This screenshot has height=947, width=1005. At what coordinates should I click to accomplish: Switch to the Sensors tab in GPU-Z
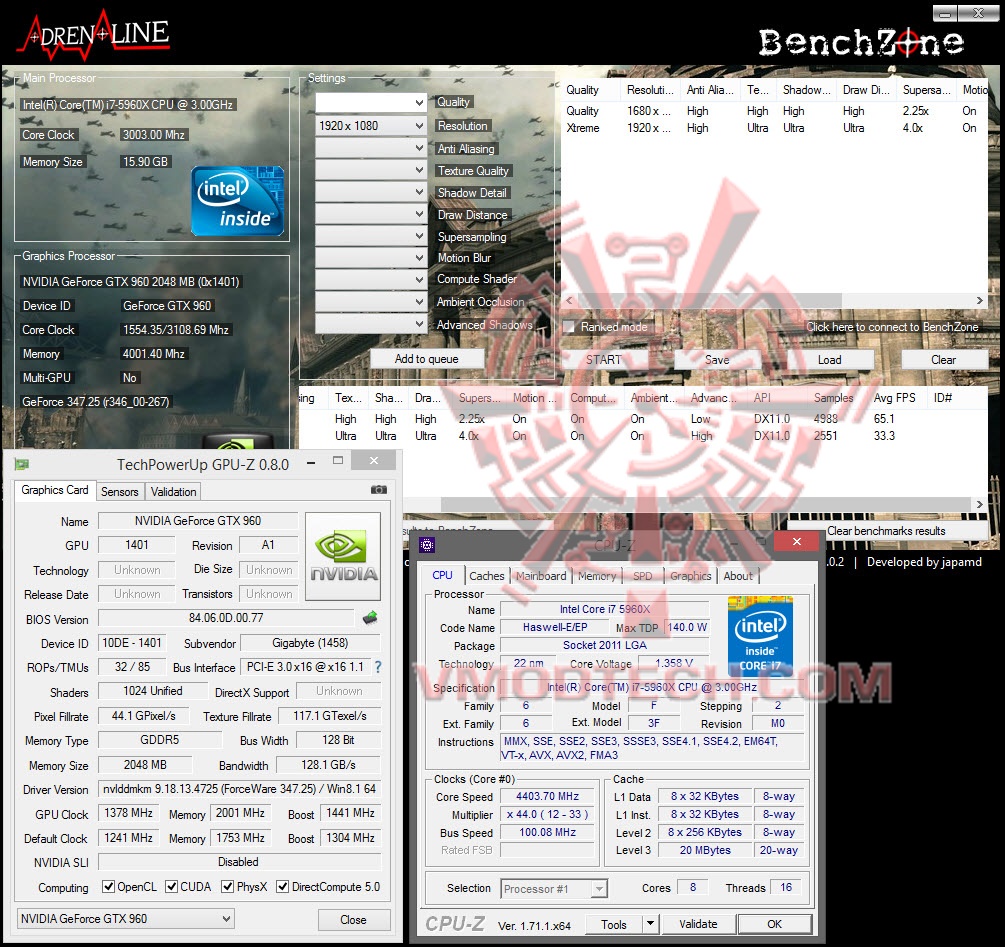pos(120,491)
